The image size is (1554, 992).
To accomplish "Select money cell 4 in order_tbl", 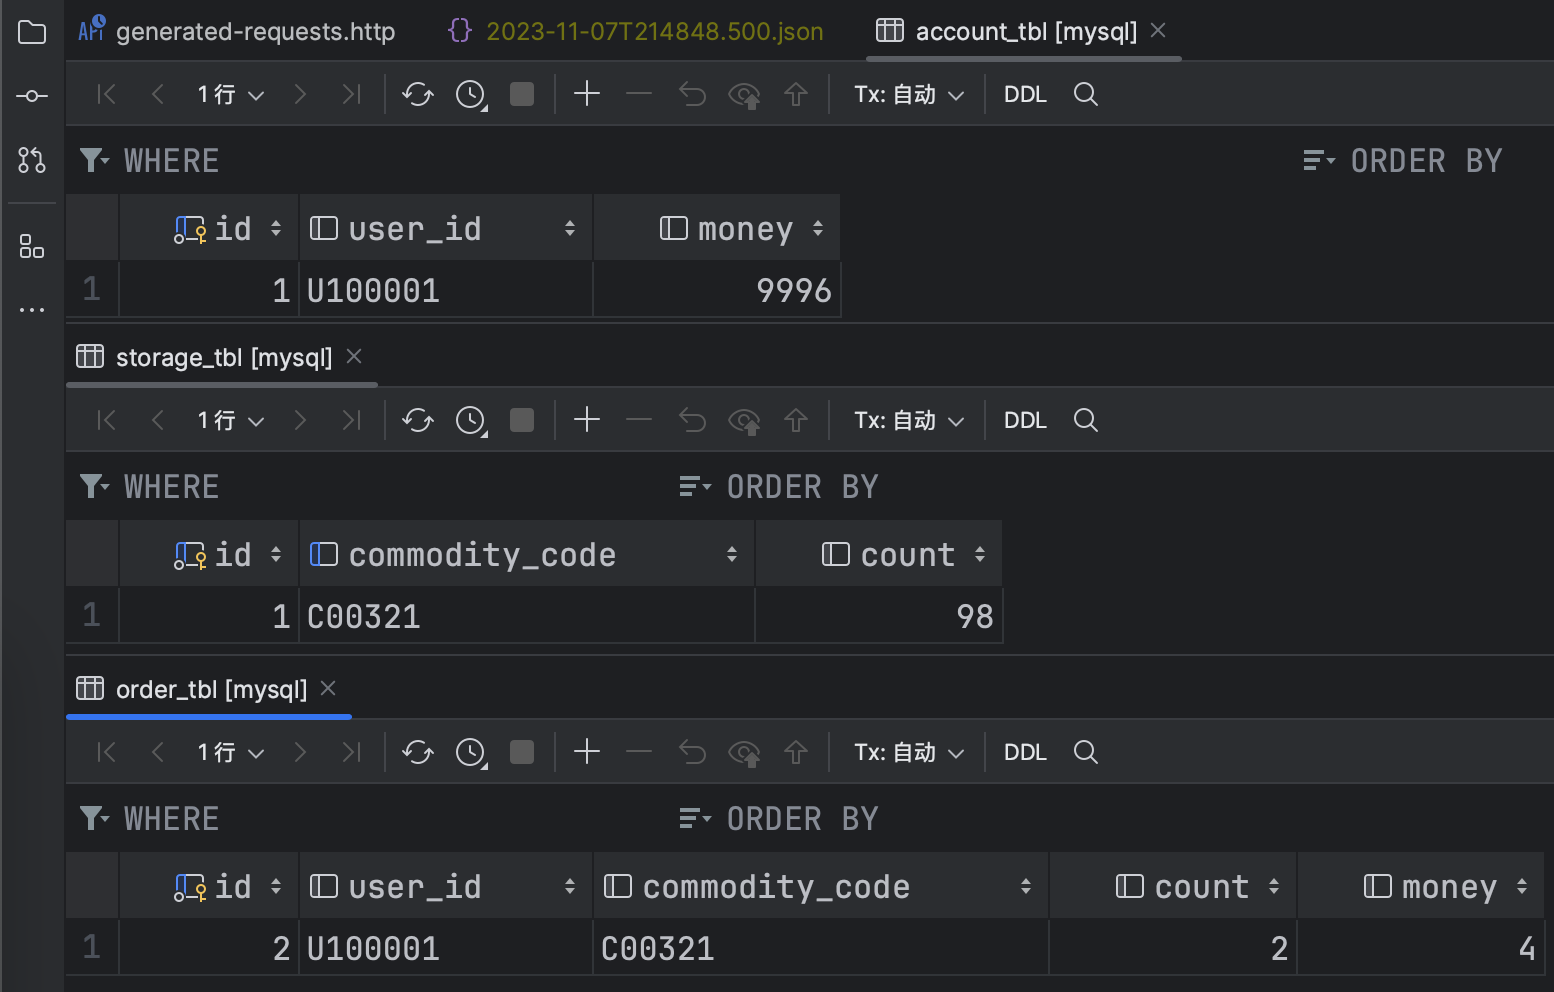I will (x=1421, y=948).
